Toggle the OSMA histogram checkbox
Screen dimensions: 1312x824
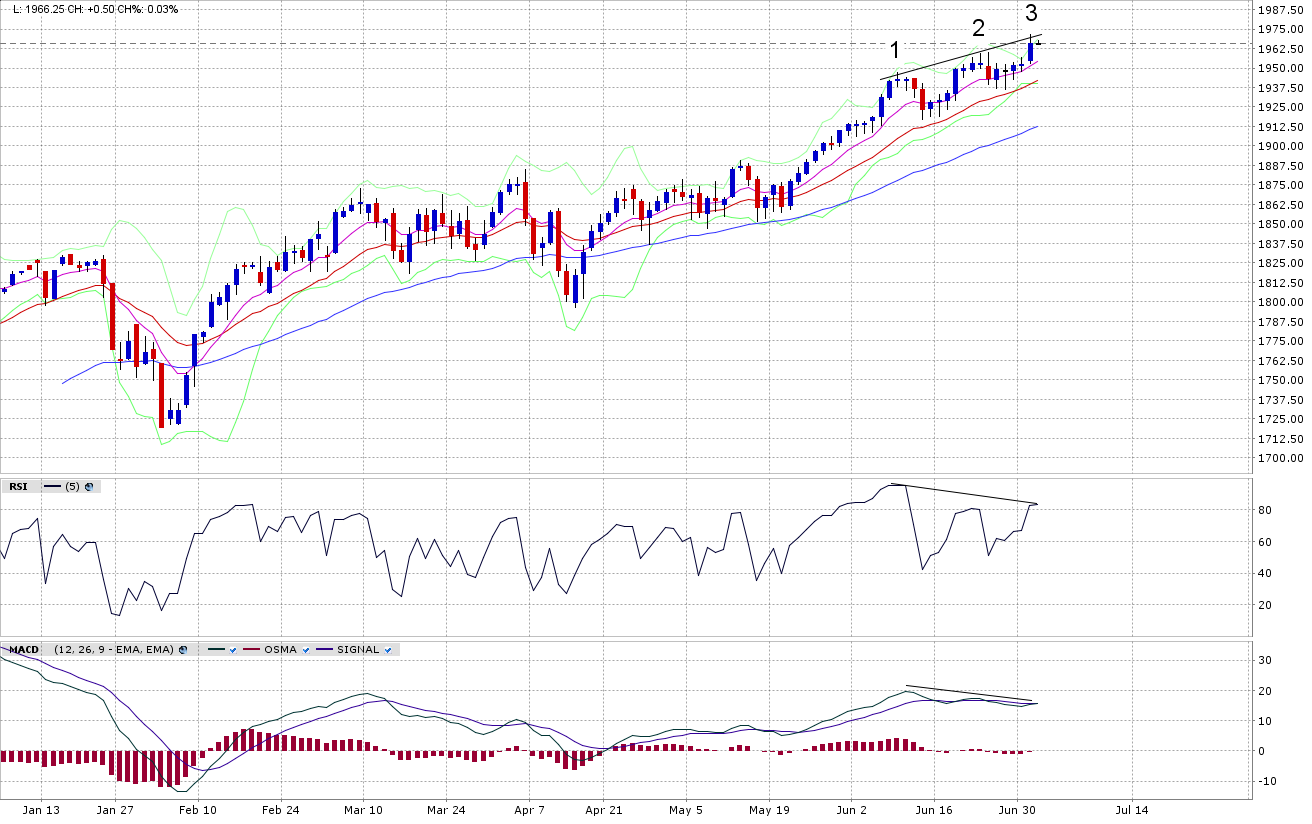click(306, 650)
